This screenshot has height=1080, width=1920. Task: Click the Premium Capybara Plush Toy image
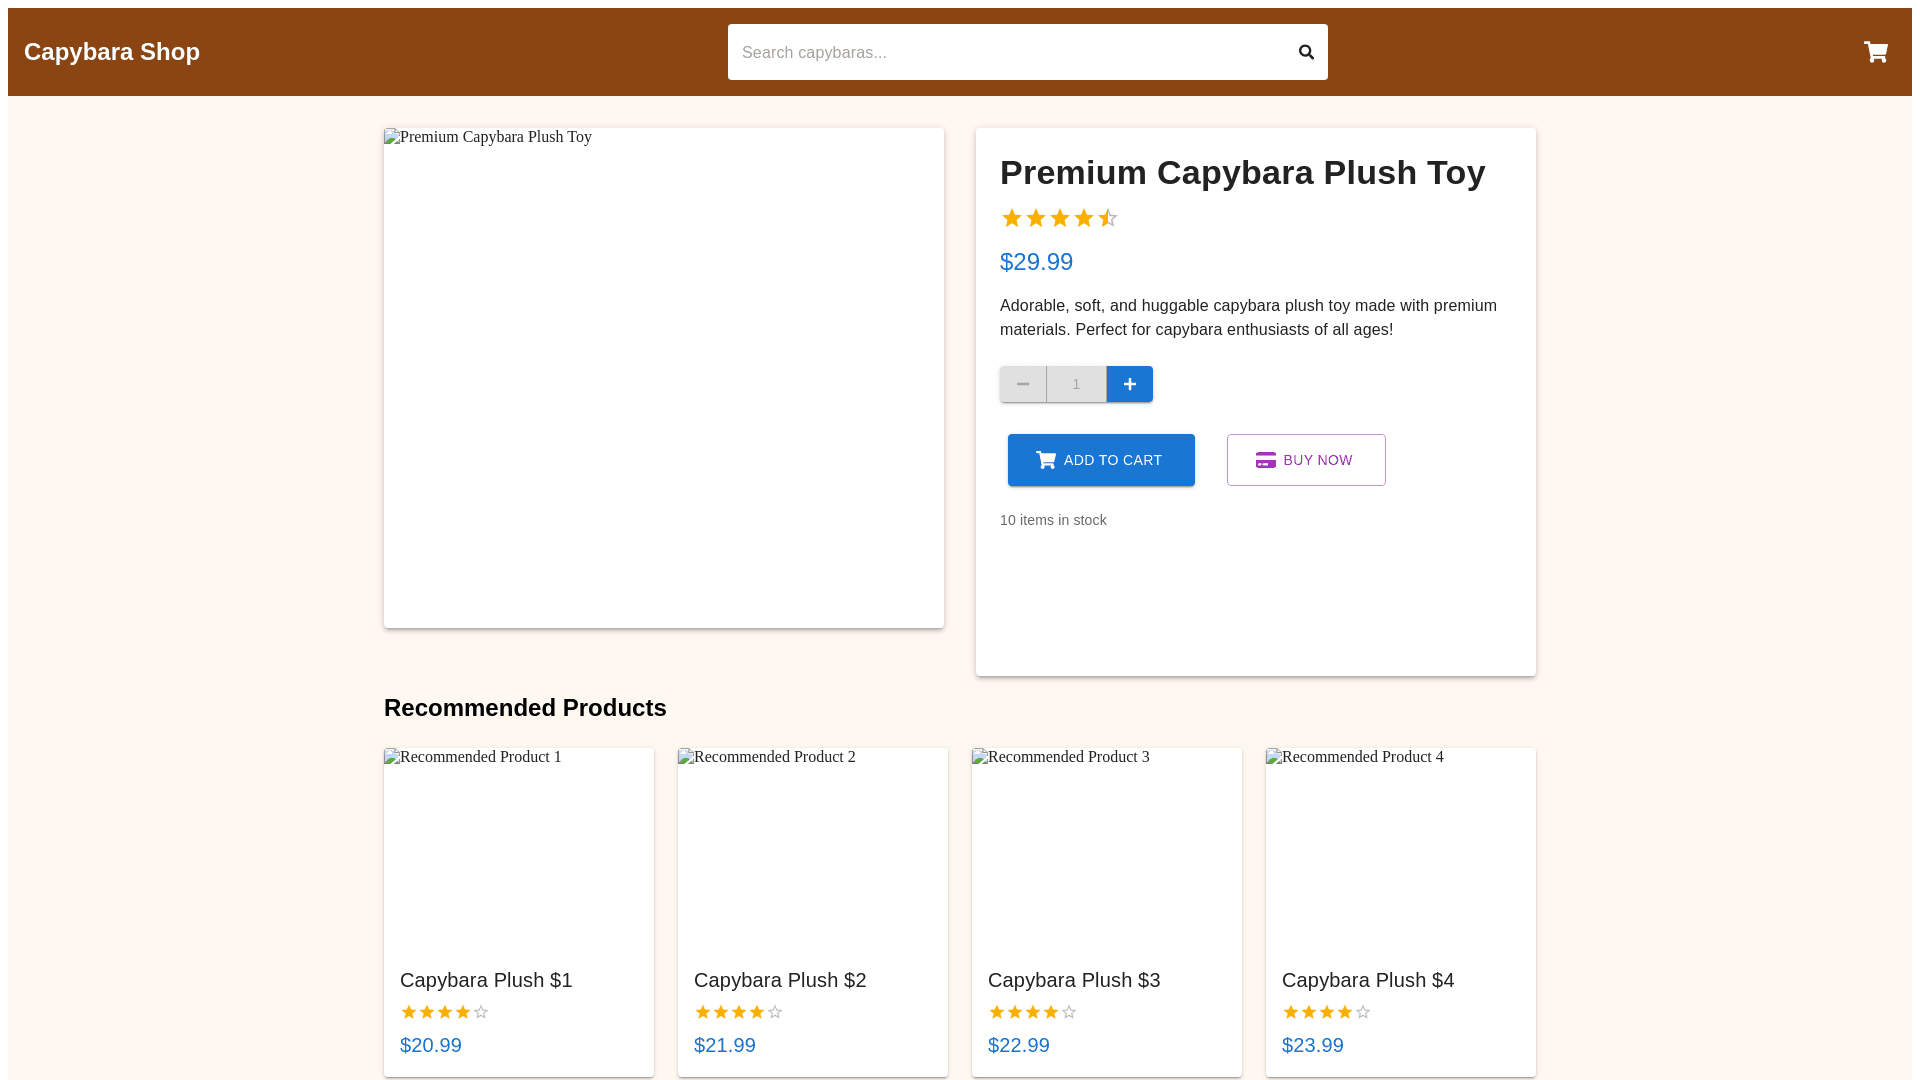click(664, 378)
